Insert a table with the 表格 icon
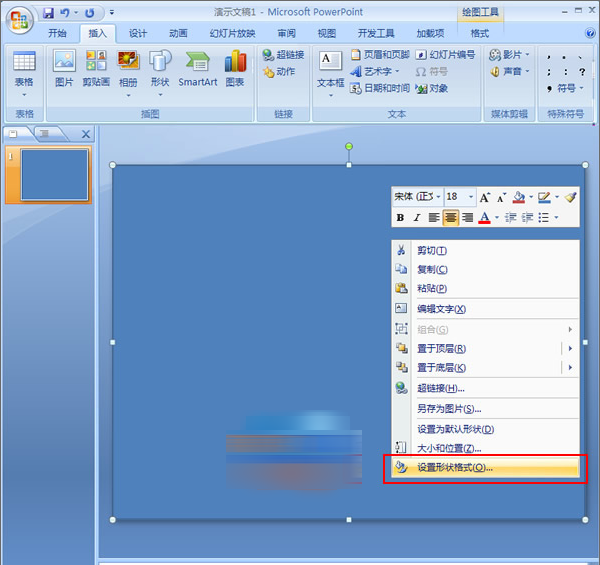This screenshot has width=600, height=565. (24, 73)
